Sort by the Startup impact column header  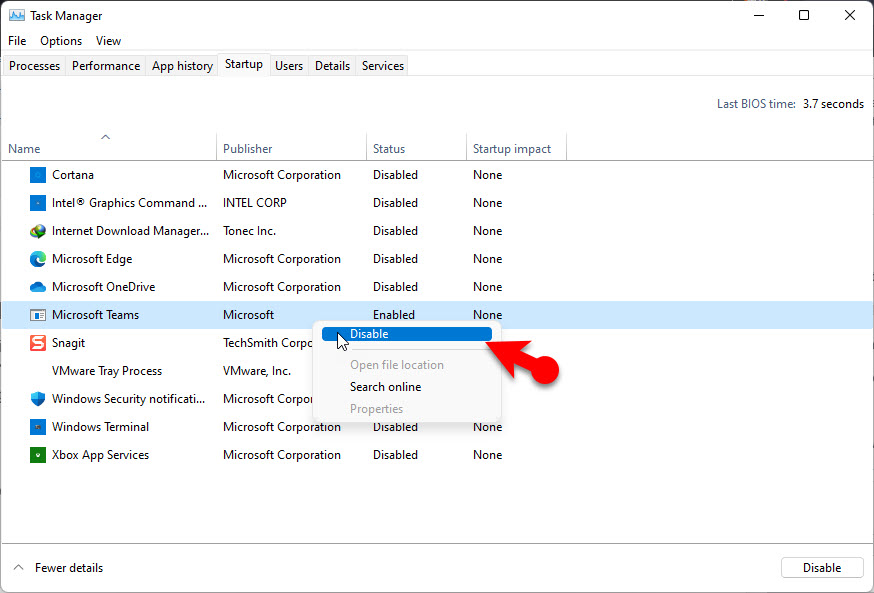(x=516, y=147)
